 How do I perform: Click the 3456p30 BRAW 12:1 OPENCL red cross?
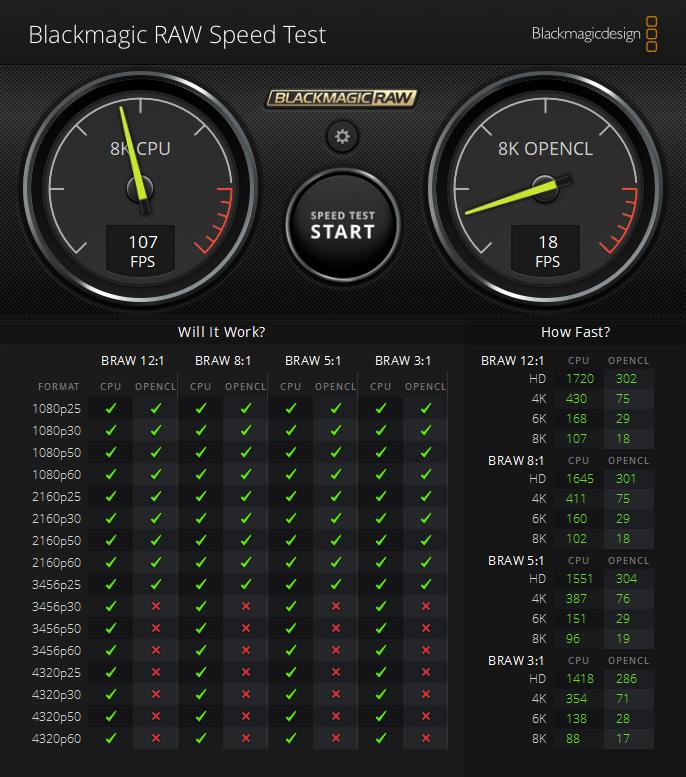coord(156,606)
